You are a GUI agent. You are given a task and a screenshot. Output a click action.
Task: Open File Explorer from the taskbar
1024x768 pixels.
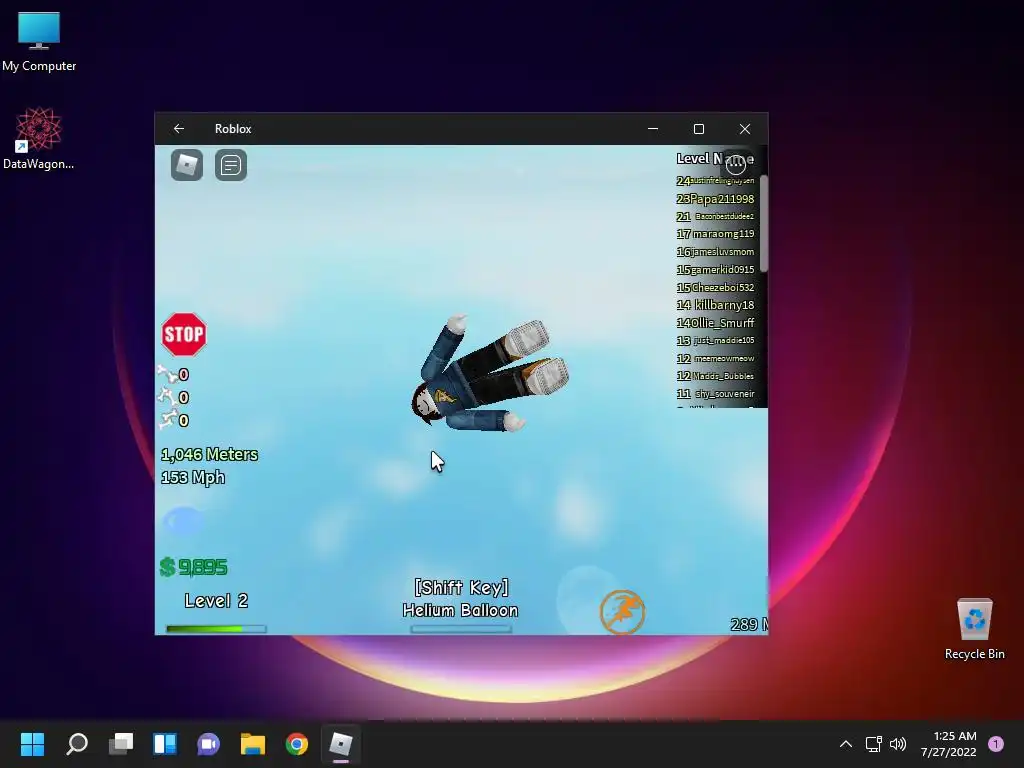click(x=253, y=744)
